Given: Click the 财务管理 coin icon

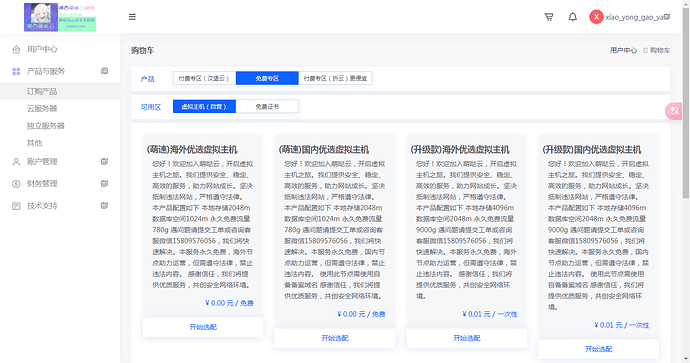Looking at the screenshot, I should point(16,183).
